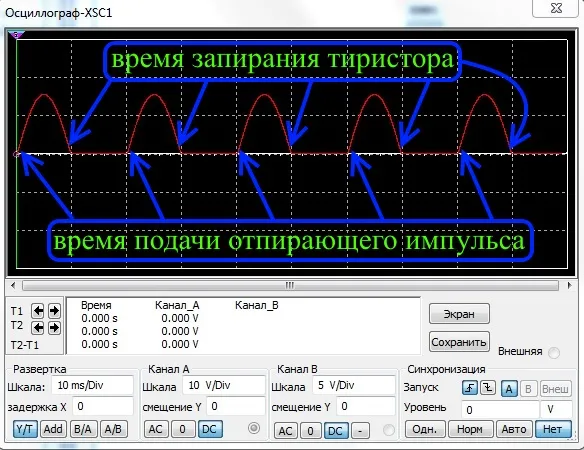
Task: Choose trigger source A
Action: pyautogui.click(x=509, y=389)
